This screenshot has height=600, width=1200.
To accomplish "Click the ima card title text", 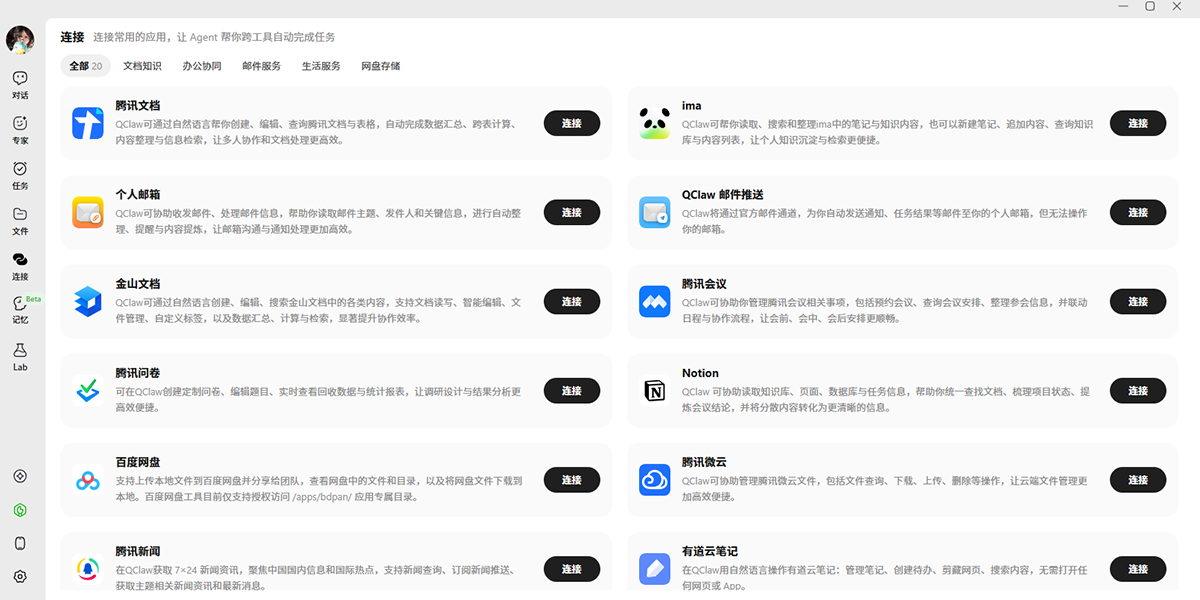I will pos(692,105).
